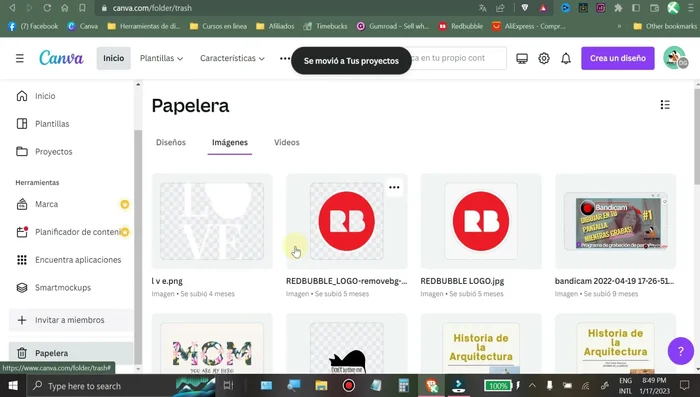The image size is (700, 397).
Task: Click the browser address bar URL
Action: 152,8
